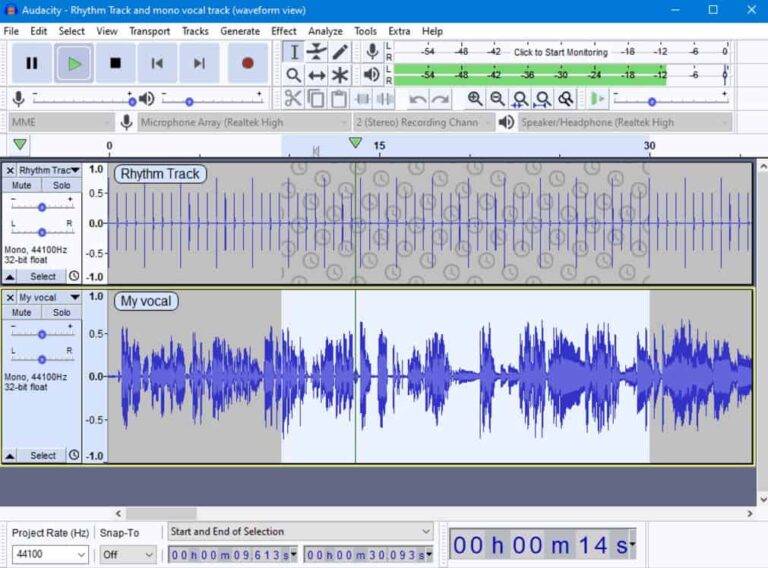Open Start and End of Selection dropdown
The image size is (768, 568).
pos(300,531)
